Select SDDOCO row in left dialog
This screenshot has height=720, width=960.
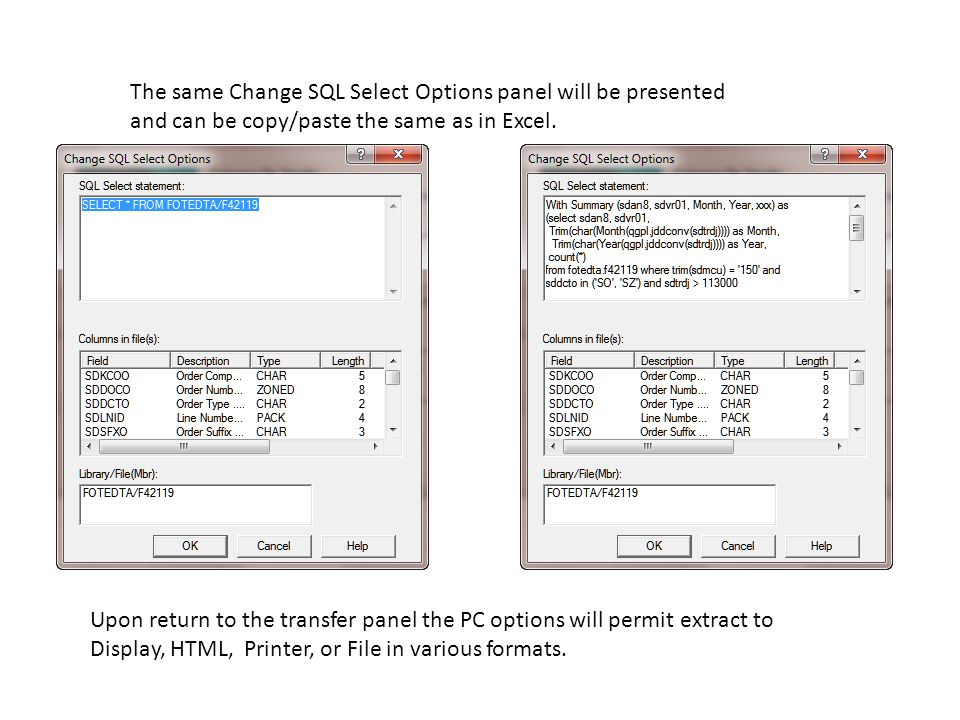coord(233,390)
